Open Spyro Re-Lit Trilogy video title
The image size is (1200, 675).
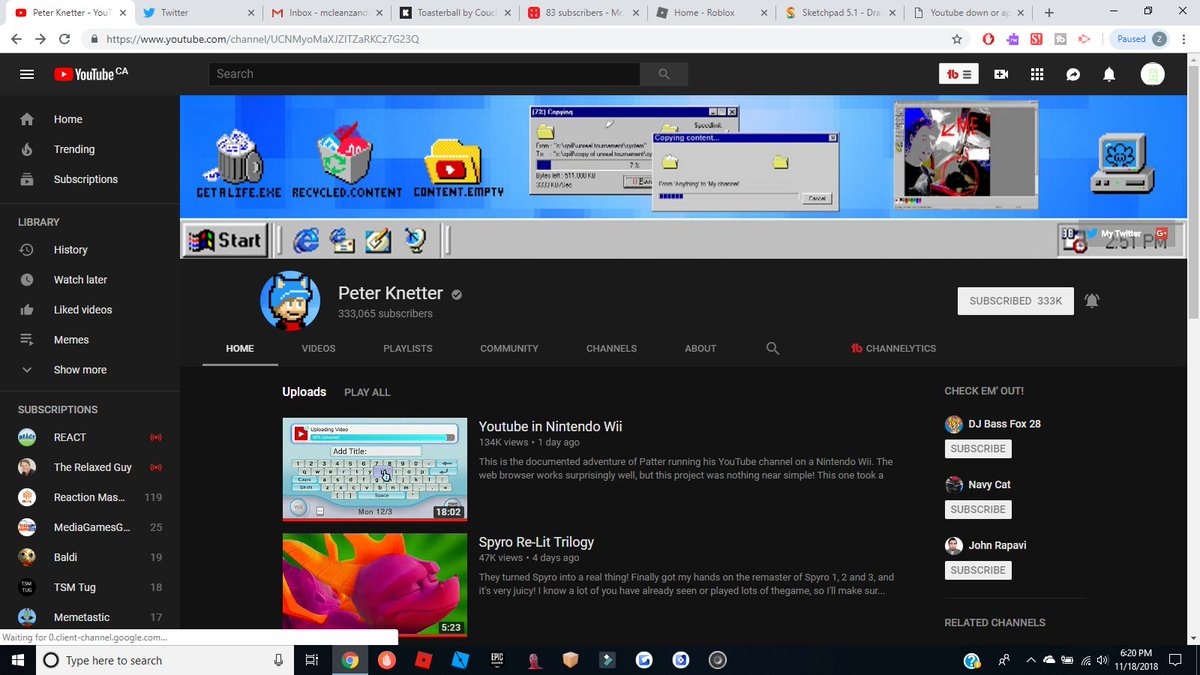click(x=536, y=542)
